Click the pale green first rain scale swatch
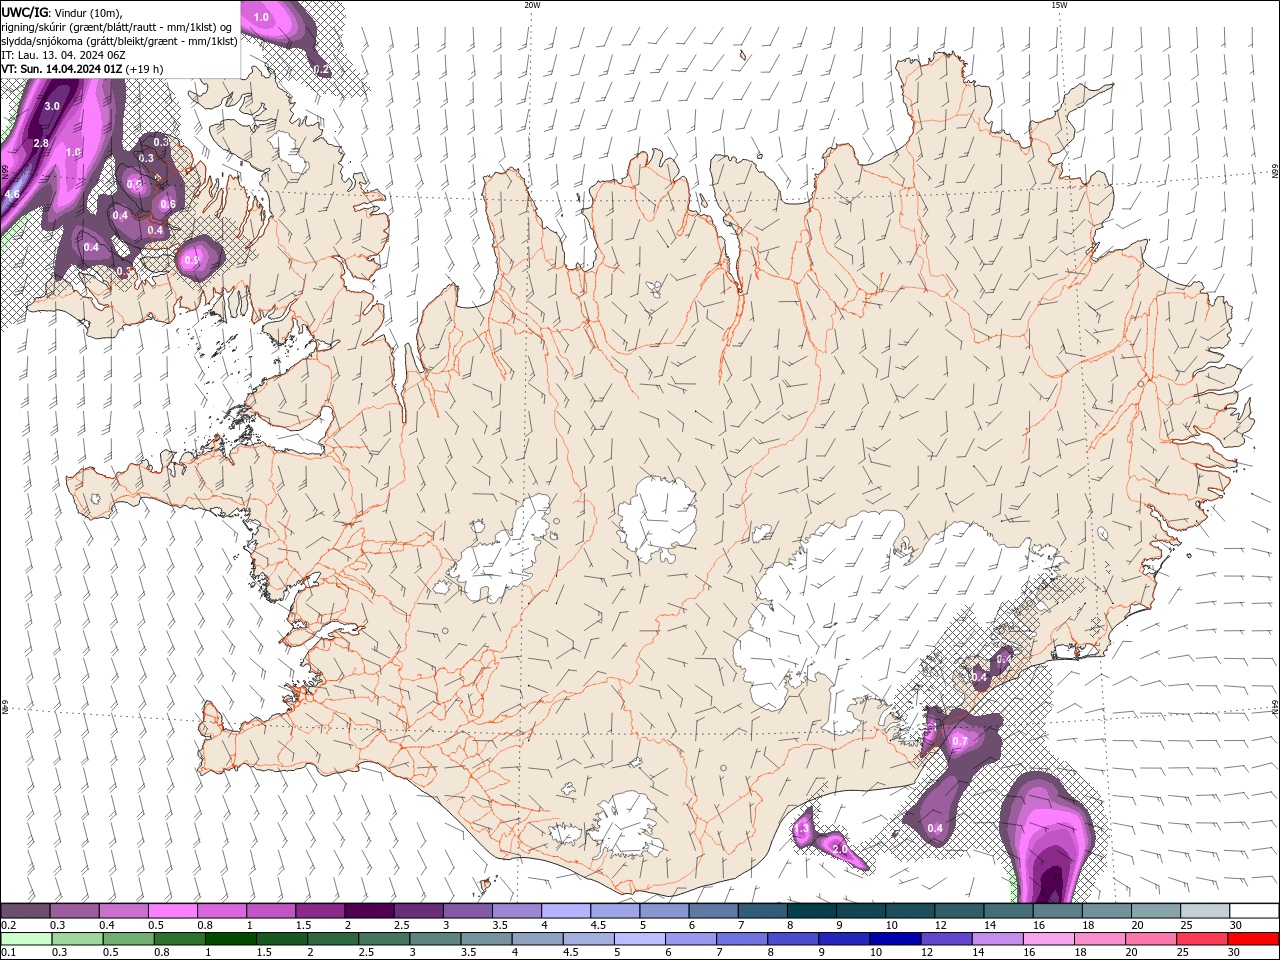 [x=25, y=939]
